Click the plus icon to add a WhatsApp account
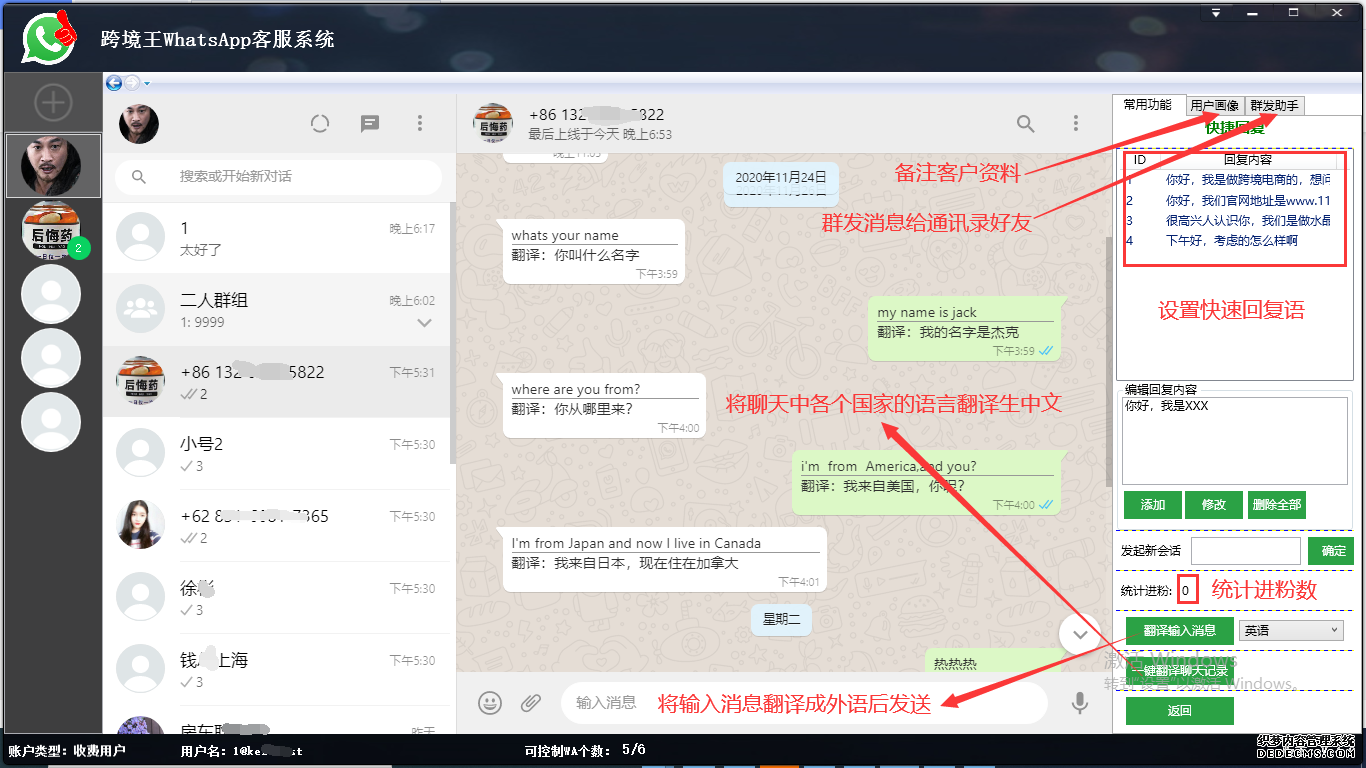The width and height of the screenshot is (1366, 768). [53, 101]
